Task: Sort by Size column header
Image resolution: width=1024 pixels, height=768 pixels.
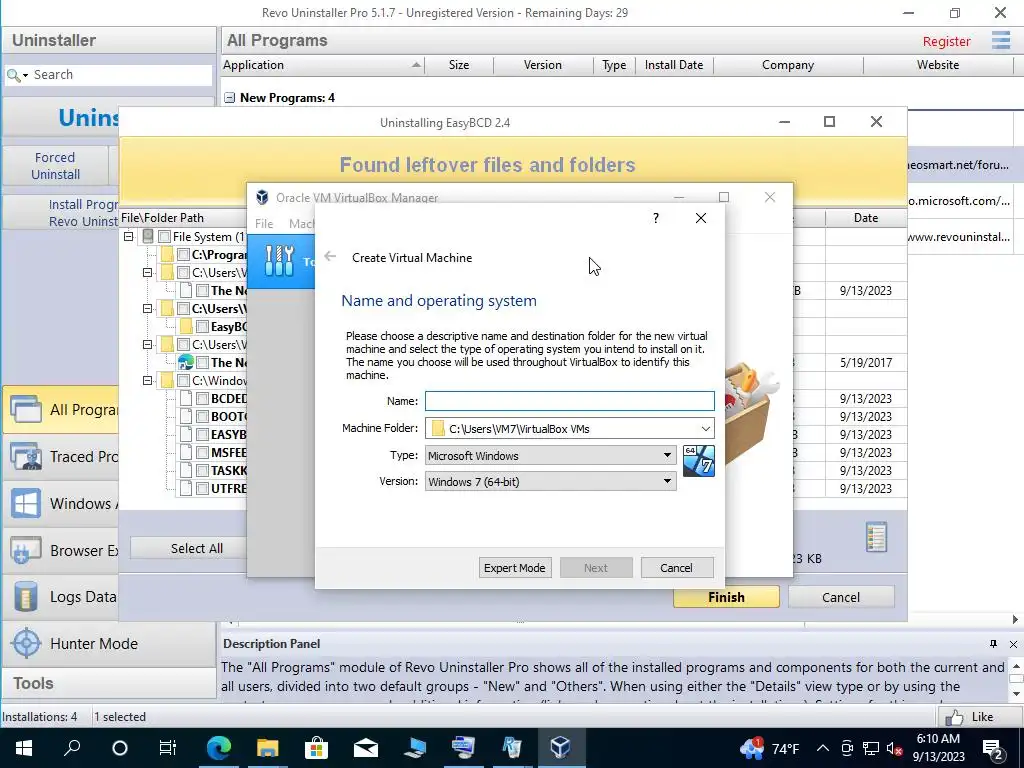Action: click(458, 65)
